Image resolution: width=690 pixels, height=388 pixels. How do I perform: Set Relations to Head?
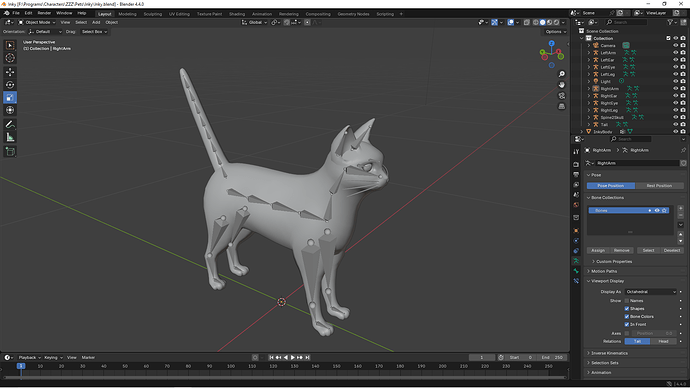click(x=663, y=341)
